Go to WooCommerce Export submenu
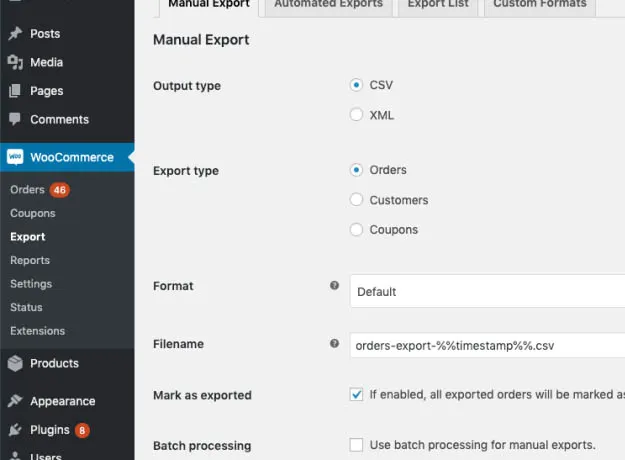Image resolution: width=625 pixels, height=460 pixels. click(28, 237)
